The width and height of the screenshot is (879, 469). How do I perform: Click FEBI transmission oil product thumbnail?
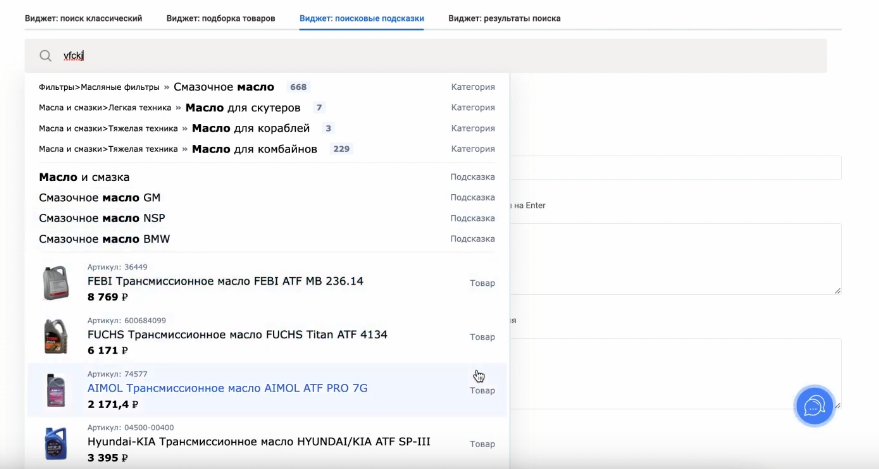[55, 283]
